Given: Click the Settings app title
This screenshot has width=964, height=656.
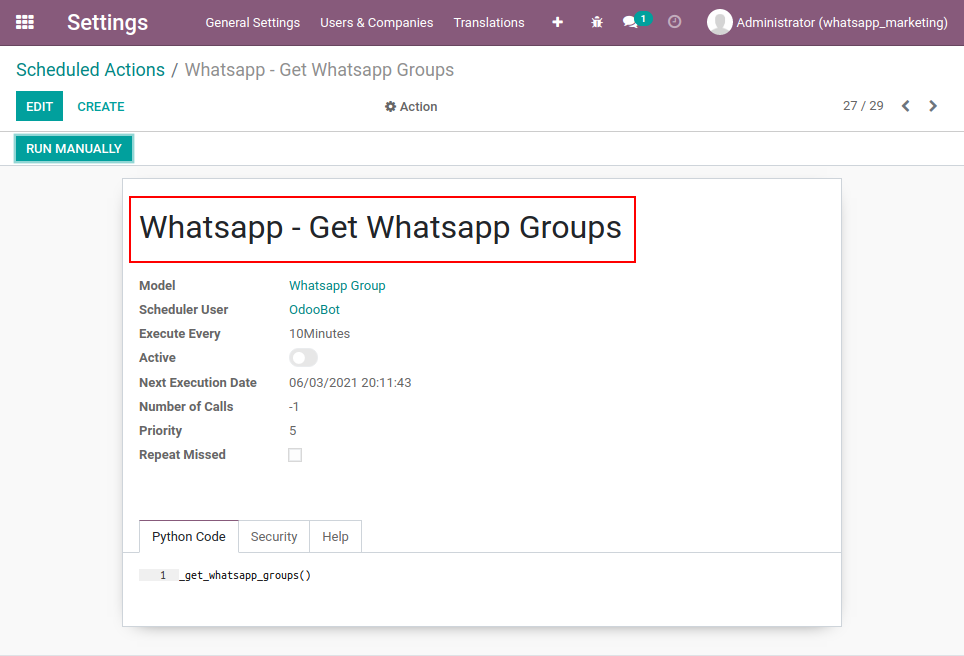Looking at the screenshot, I should click(108, 22).
